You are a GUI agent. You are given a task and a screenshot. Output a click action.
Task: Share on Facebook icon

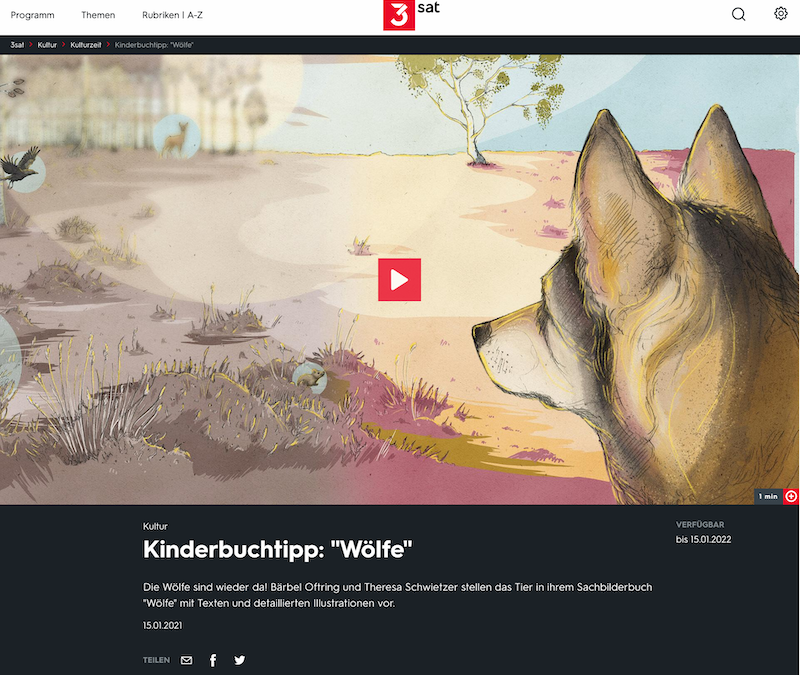(213, 660)
